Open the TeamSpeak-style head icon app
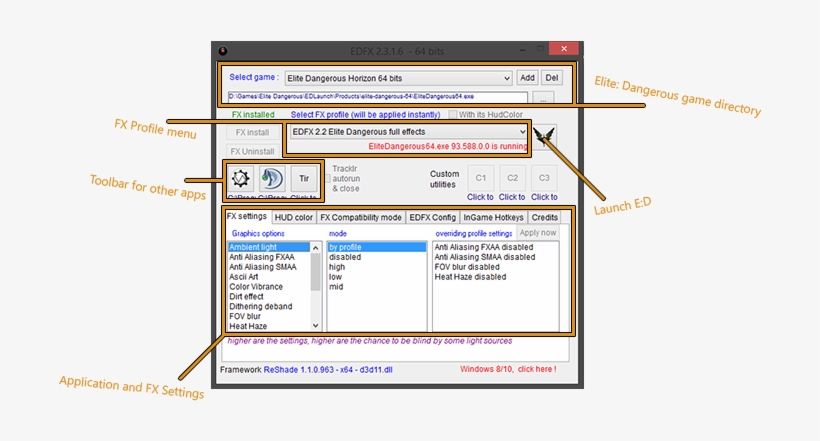This screenshot has height=441, width=820. pos(272,179)
